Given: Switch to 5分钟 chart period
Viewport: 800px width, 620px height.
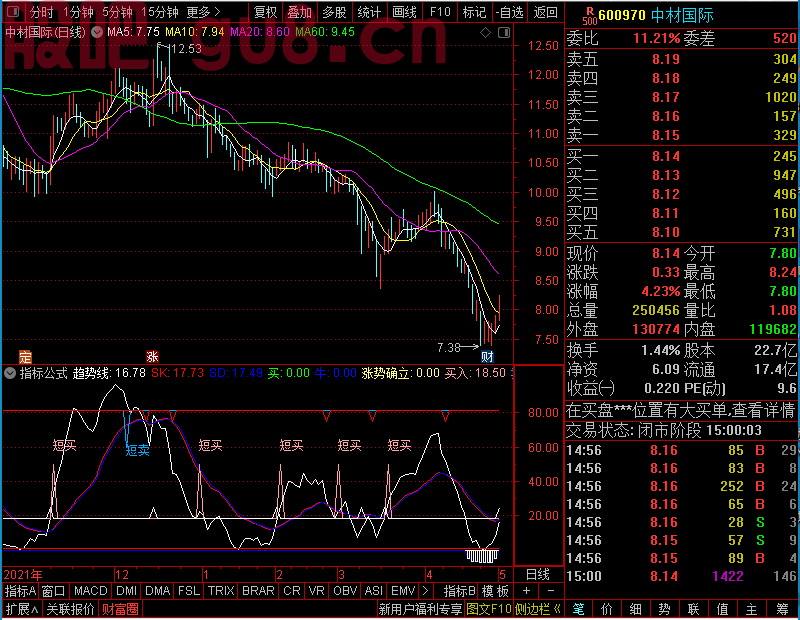Looking at the screenshot, I should click(x=117, y=12).
